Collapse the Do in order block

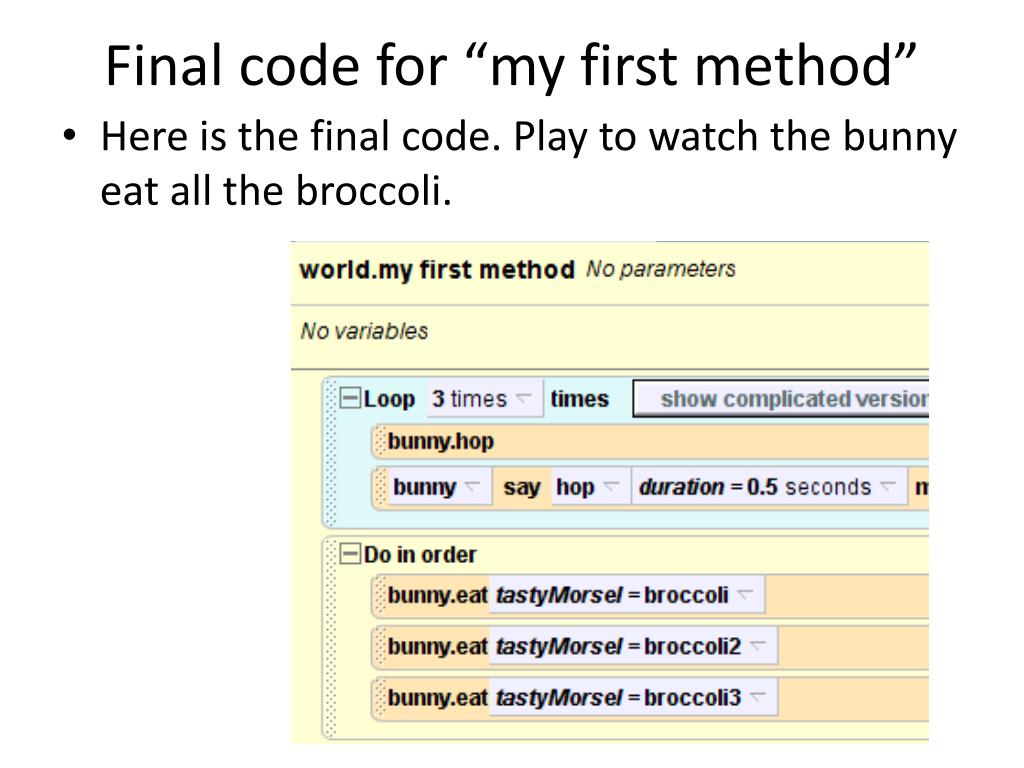(350, 554)
